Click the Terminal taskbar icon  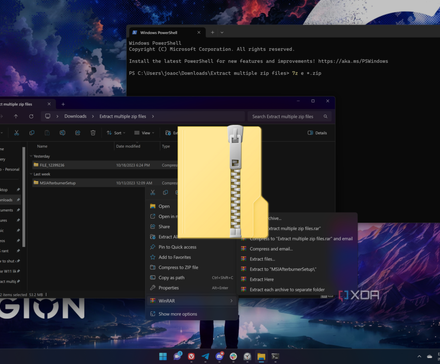[275, 356]
